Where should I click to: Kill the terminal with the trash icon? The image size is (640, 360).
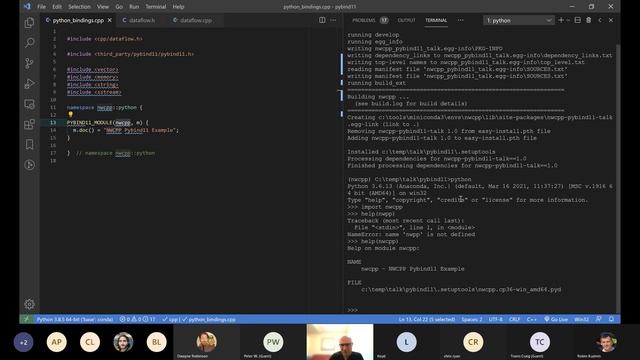pos(589,20)
